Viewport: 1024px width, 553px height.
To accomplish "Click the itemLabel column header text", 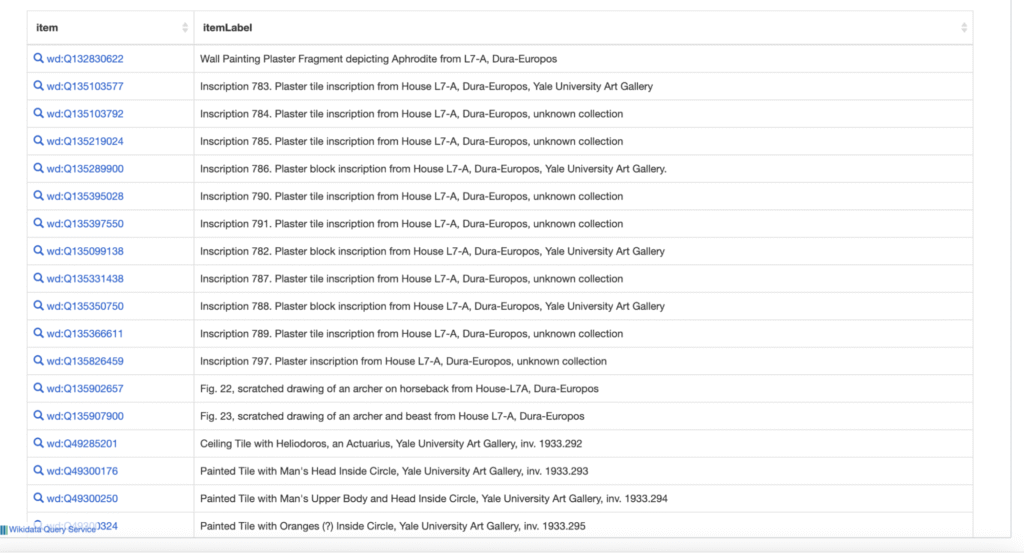I will (224, 28).
